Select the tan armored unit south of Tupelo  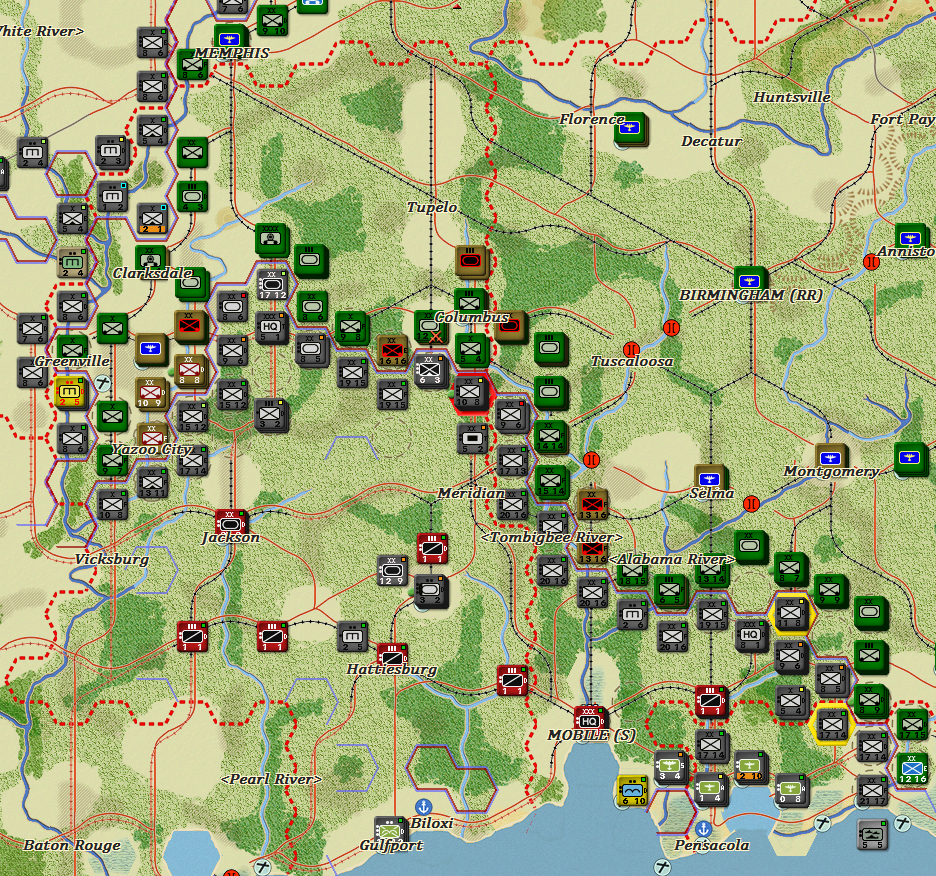[471, 260]
